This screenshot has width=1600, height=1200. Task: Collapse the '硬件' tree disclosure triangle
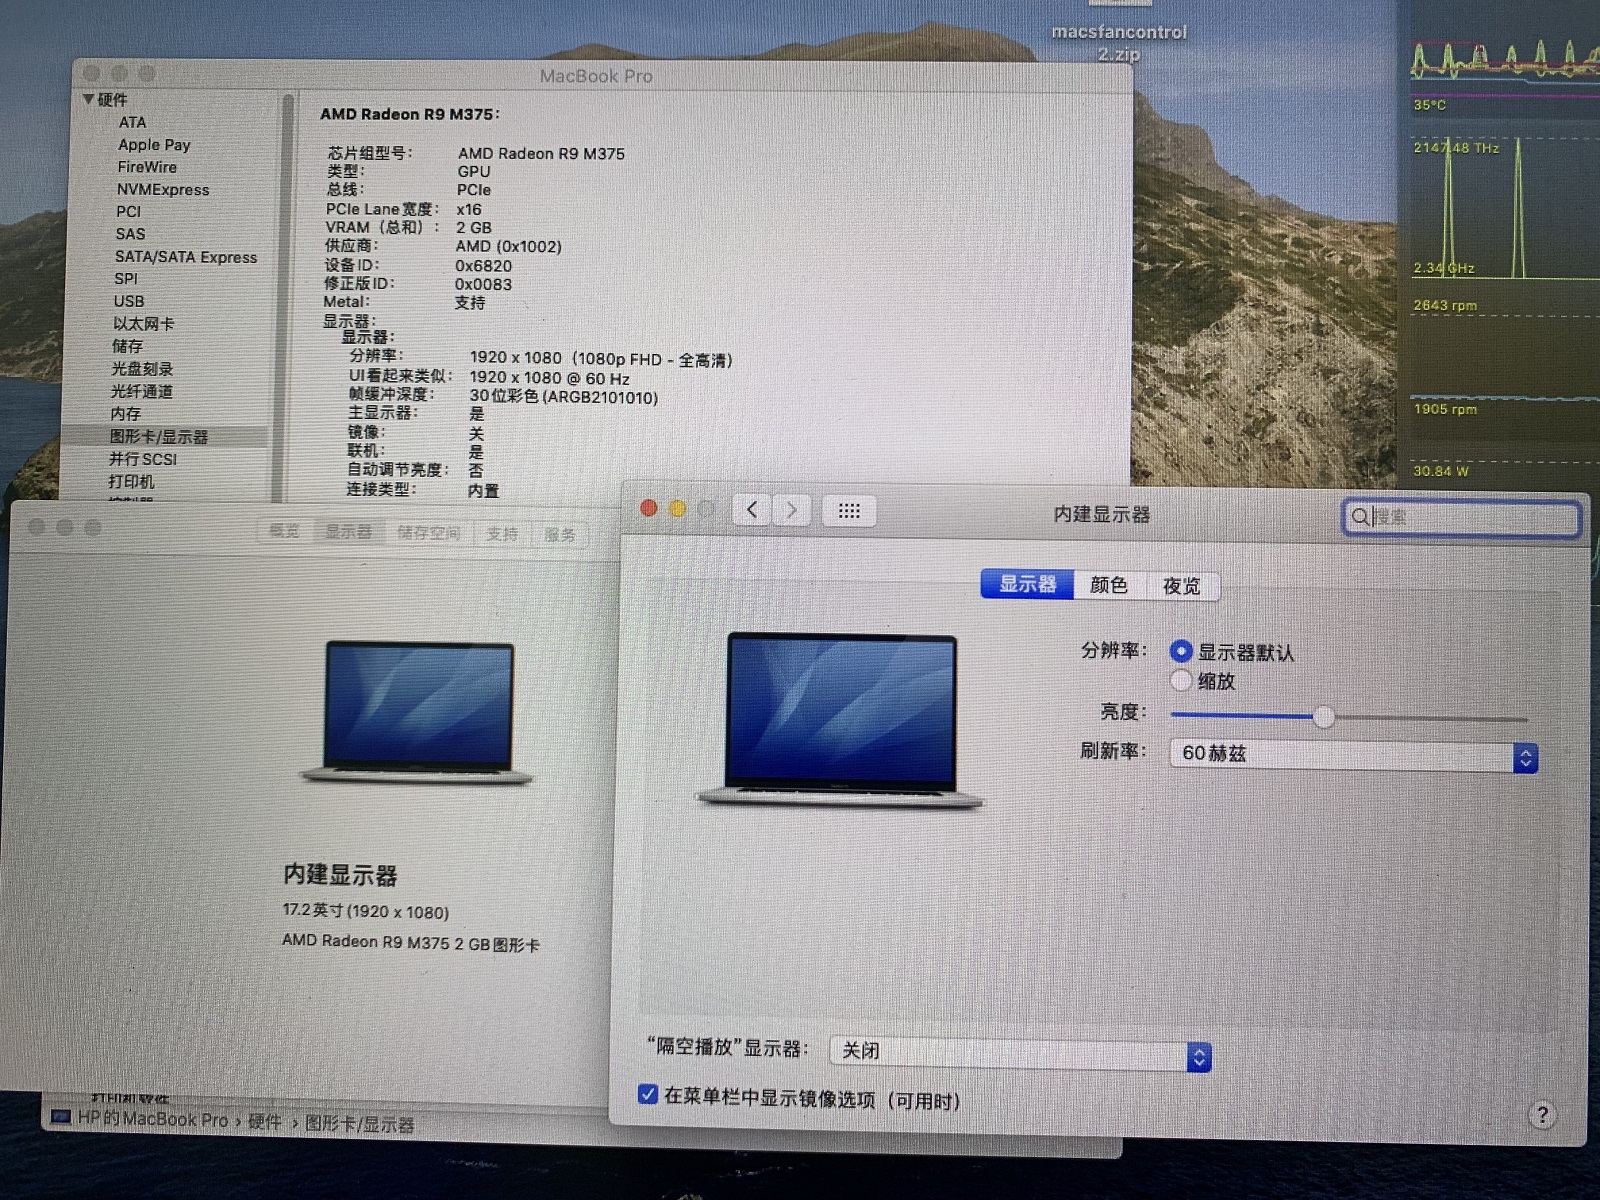coord(88,99)
